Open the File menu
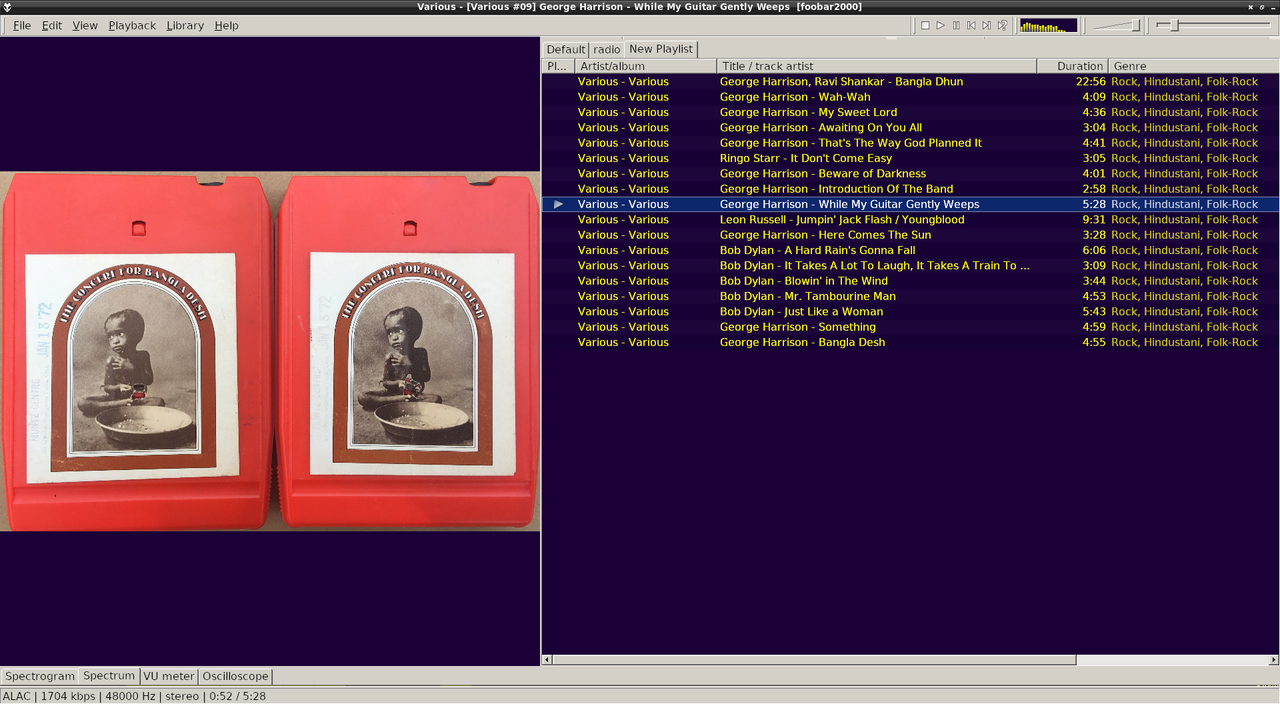Image resolution: width=1280 pixels, height=704 pixels. pos(22,25)
